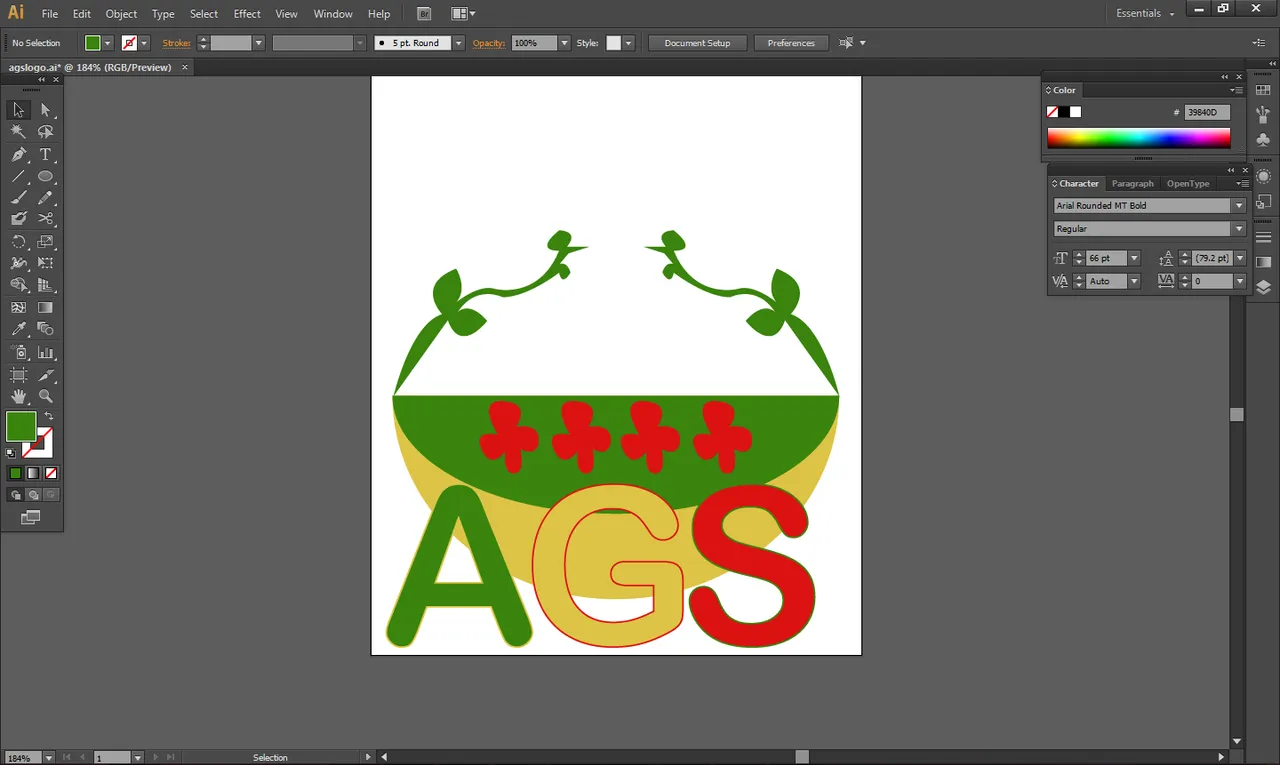Open the stroke color dropdown in control bar
This screenshot has height=765, width=1280.
tap(145, 43)
